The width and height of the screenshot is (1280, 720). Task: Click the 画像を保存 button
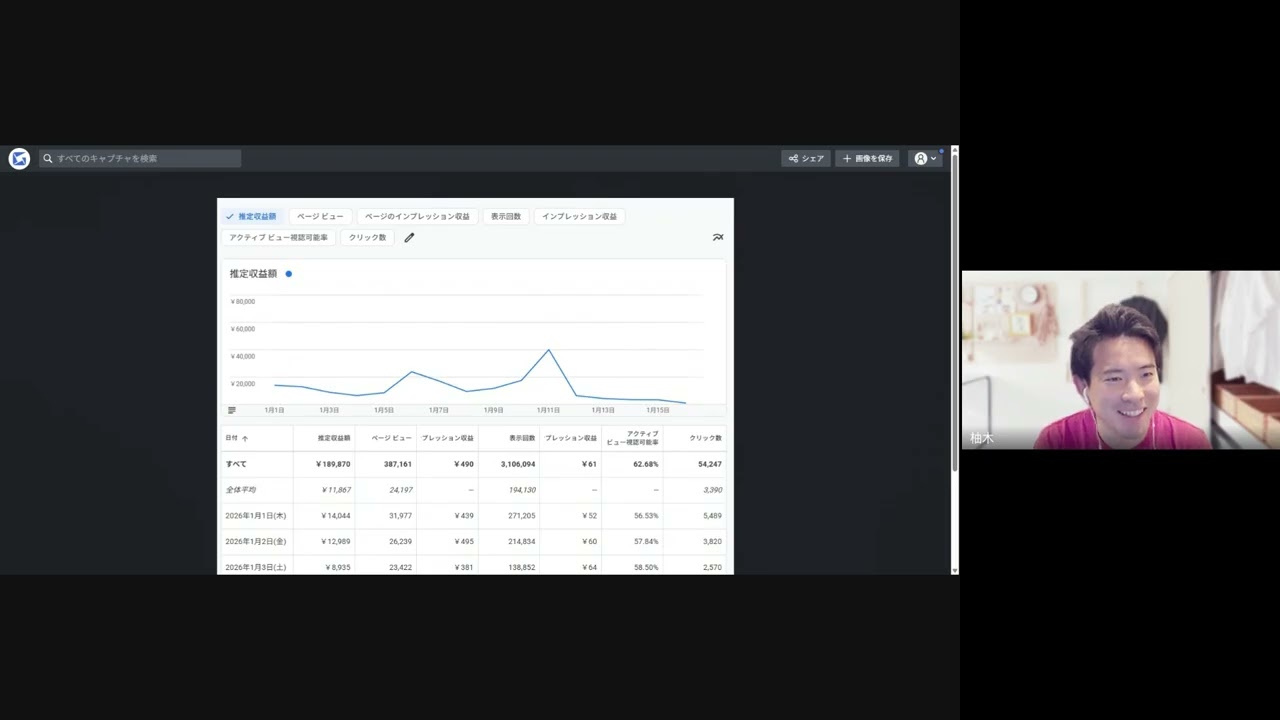tap(867, 158)
